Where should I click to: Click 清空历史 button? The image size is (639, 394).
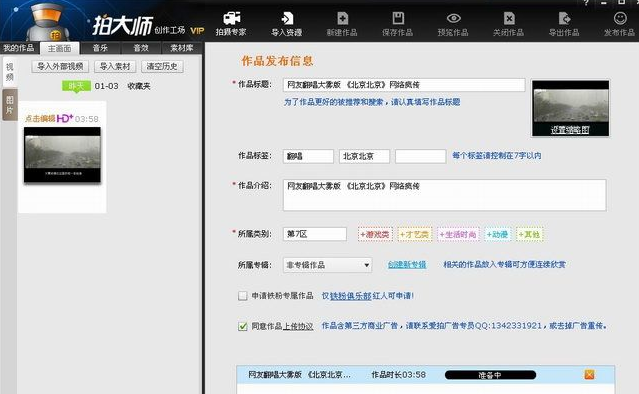pyautogui.click(x=162, y=66)
